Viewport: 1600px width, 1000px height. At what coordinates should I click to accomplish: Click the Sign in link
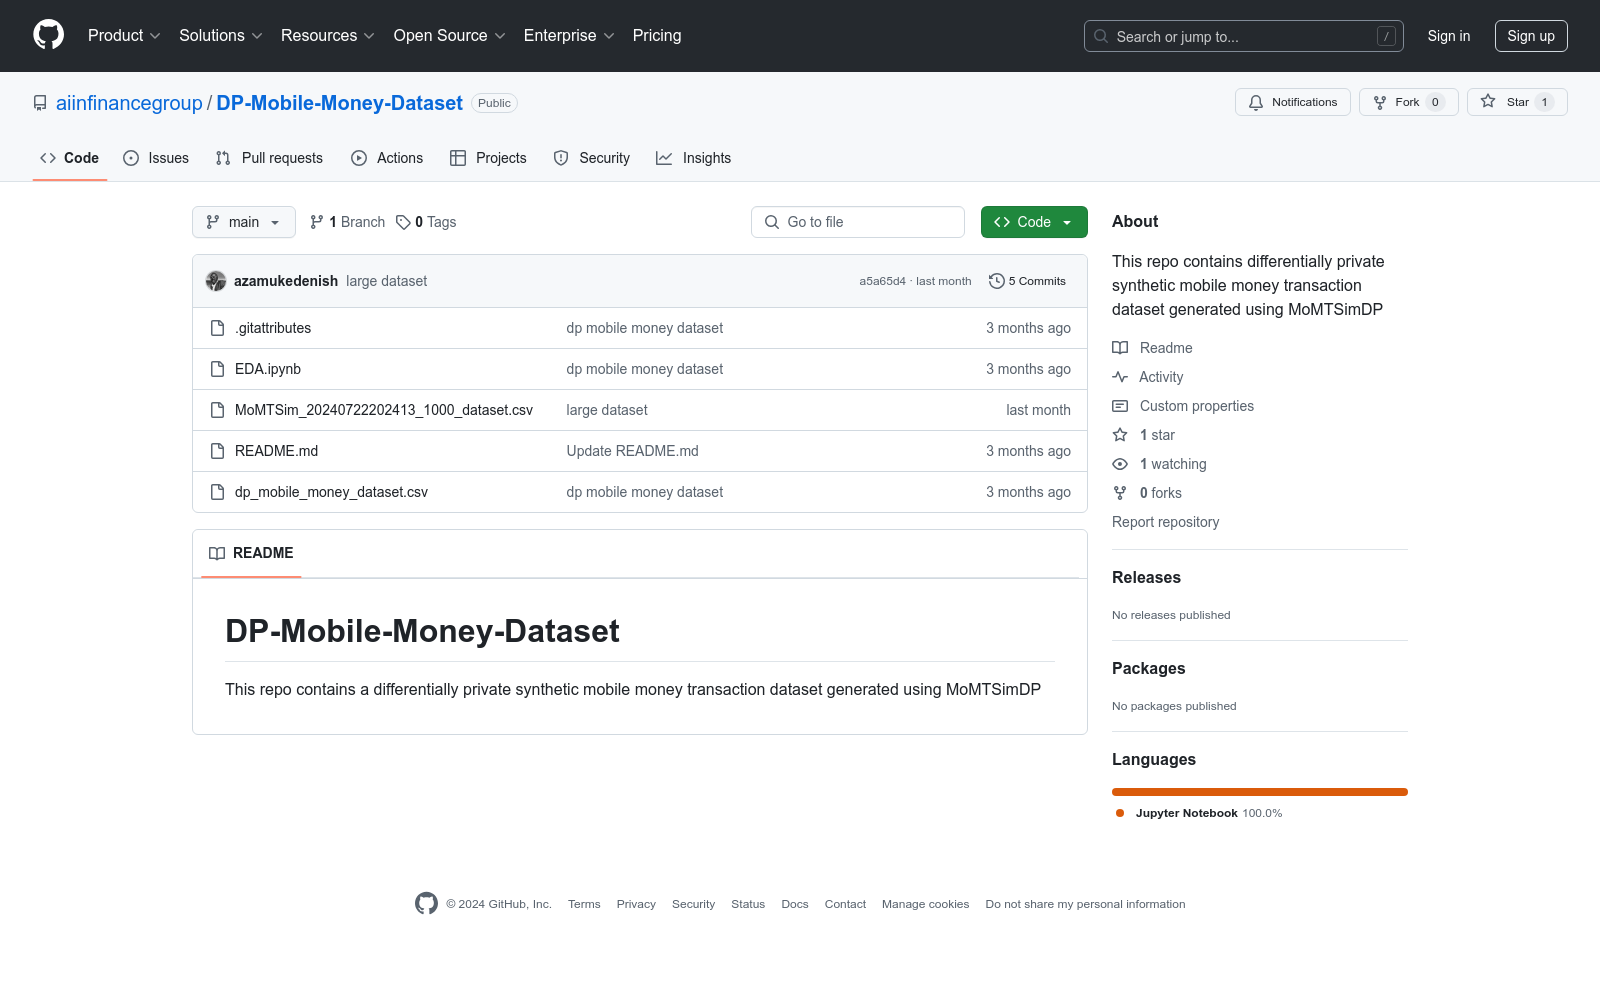(1449, 36)
